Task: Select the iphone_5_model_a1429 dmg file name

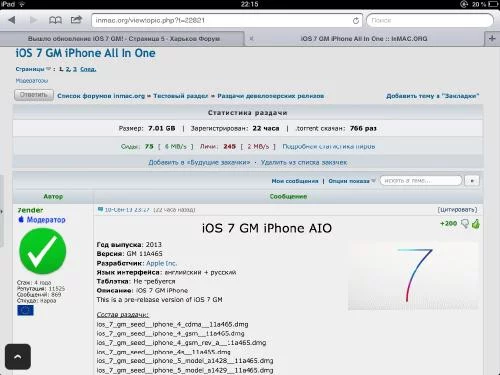Action: click(185, 370)
